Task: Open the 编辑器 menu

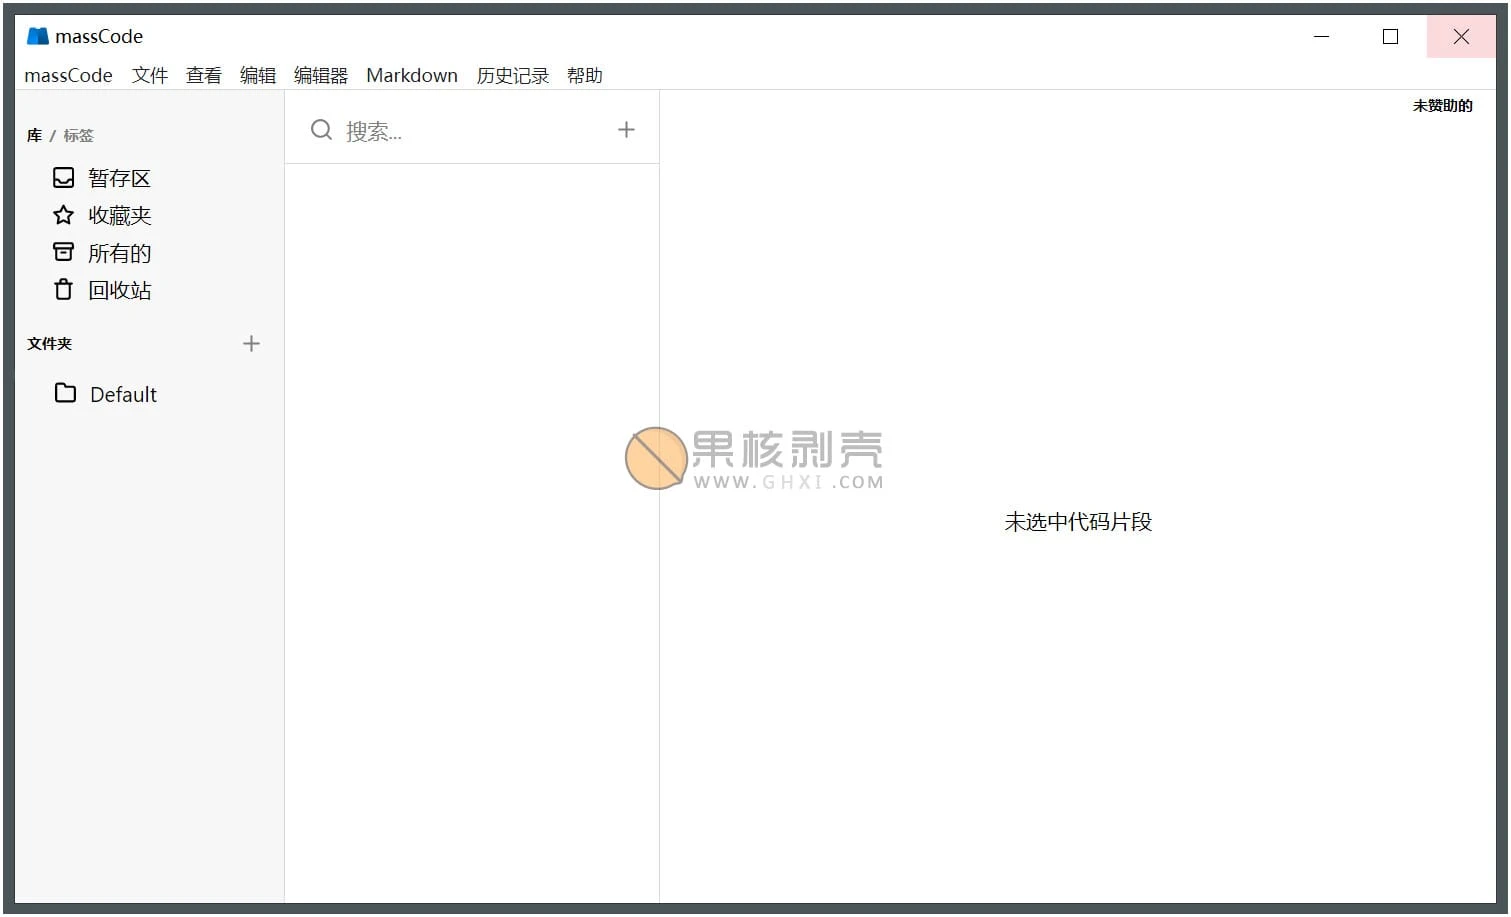Action: point(320,74)
